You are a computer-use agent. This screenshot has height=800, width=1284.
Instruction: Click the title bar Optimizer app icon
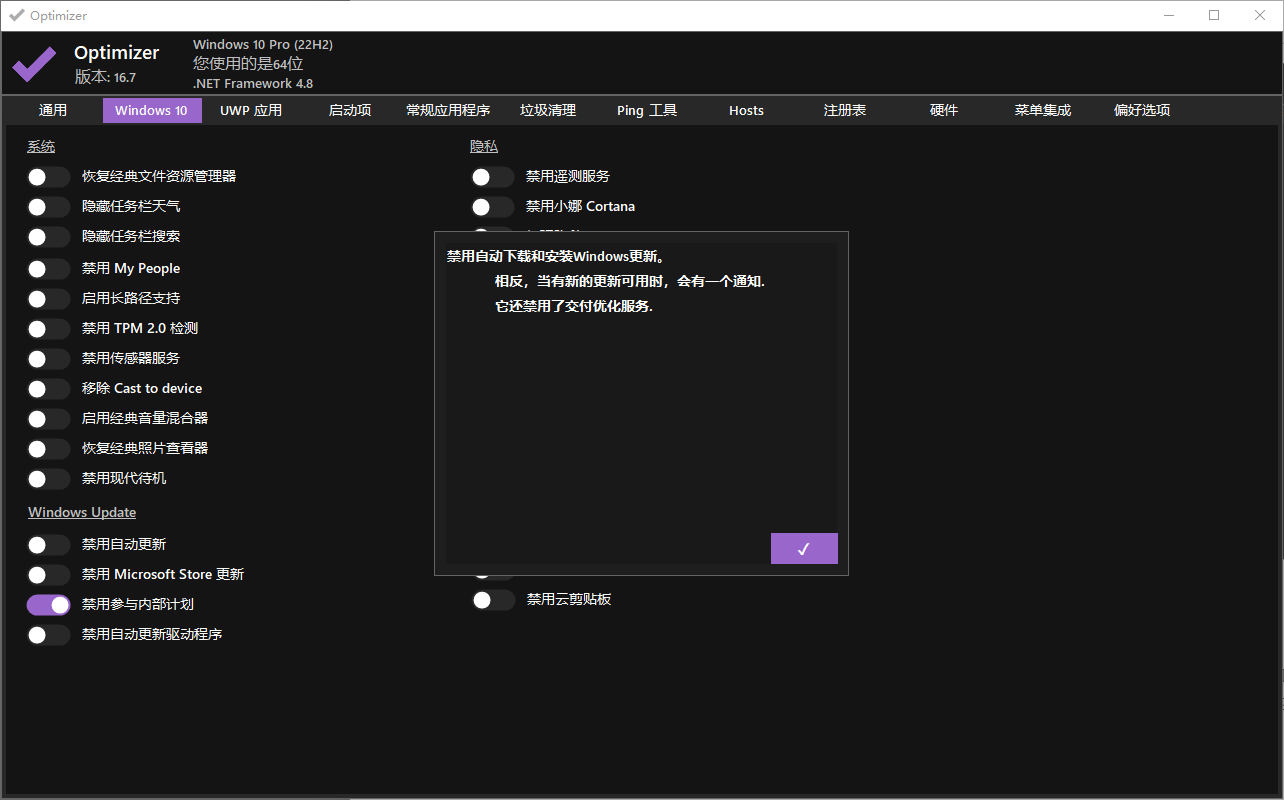[x=16, y=15]
